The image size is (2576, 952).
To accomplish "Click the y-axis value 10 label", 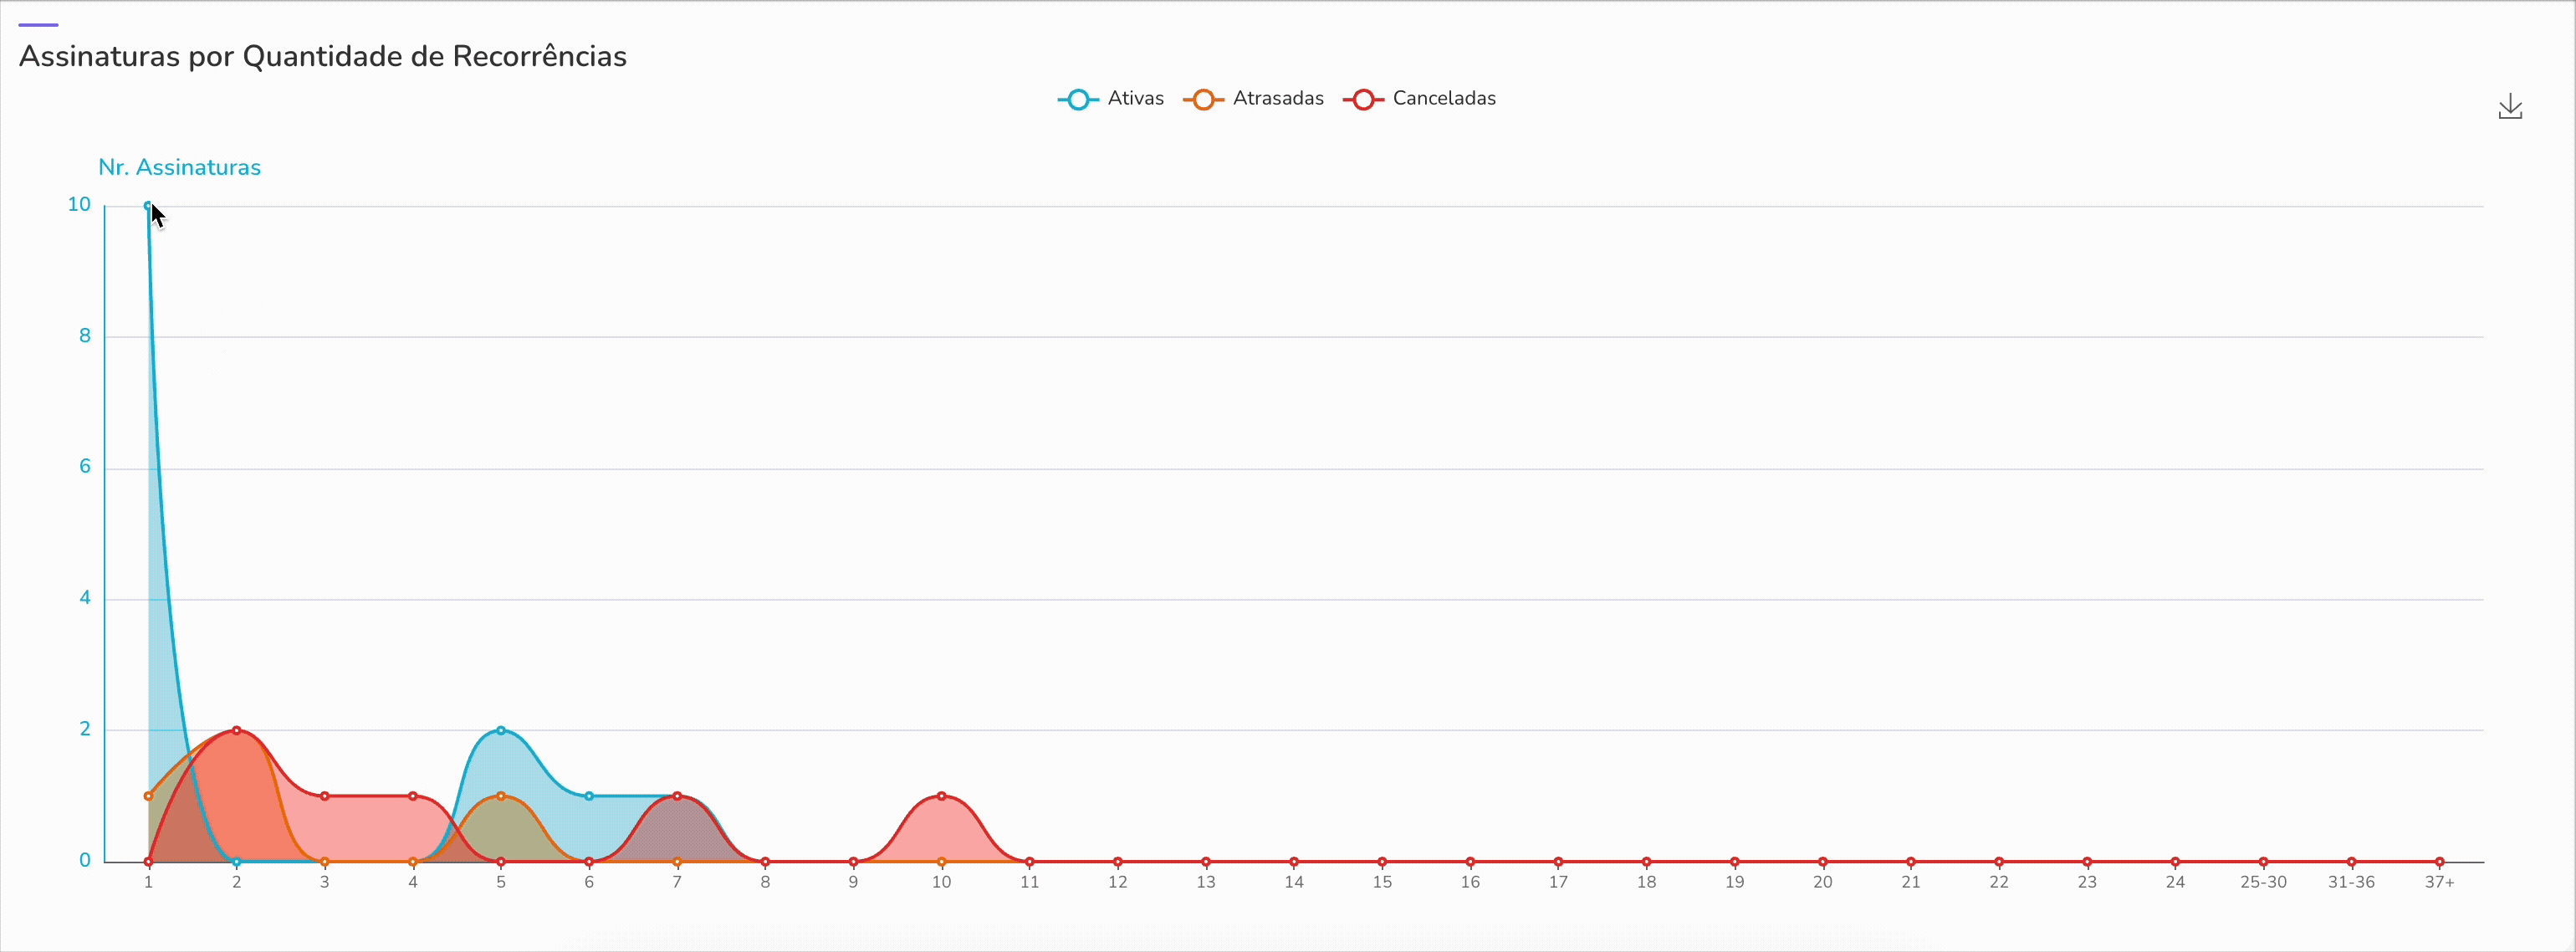I will click(79, 204).
